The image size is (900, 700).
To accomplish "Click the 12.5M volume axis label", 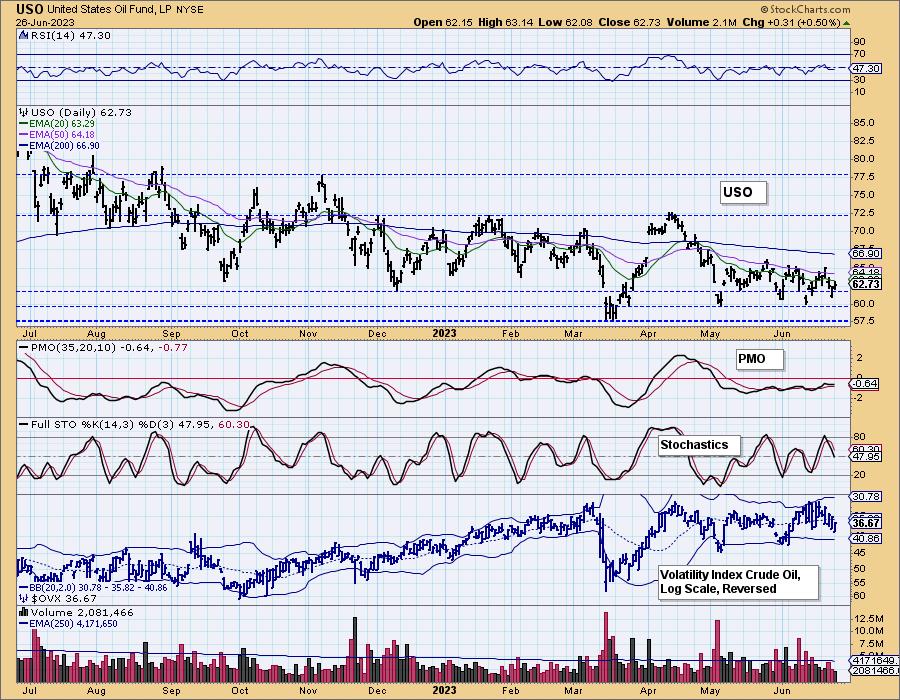I will coord(868,619).
